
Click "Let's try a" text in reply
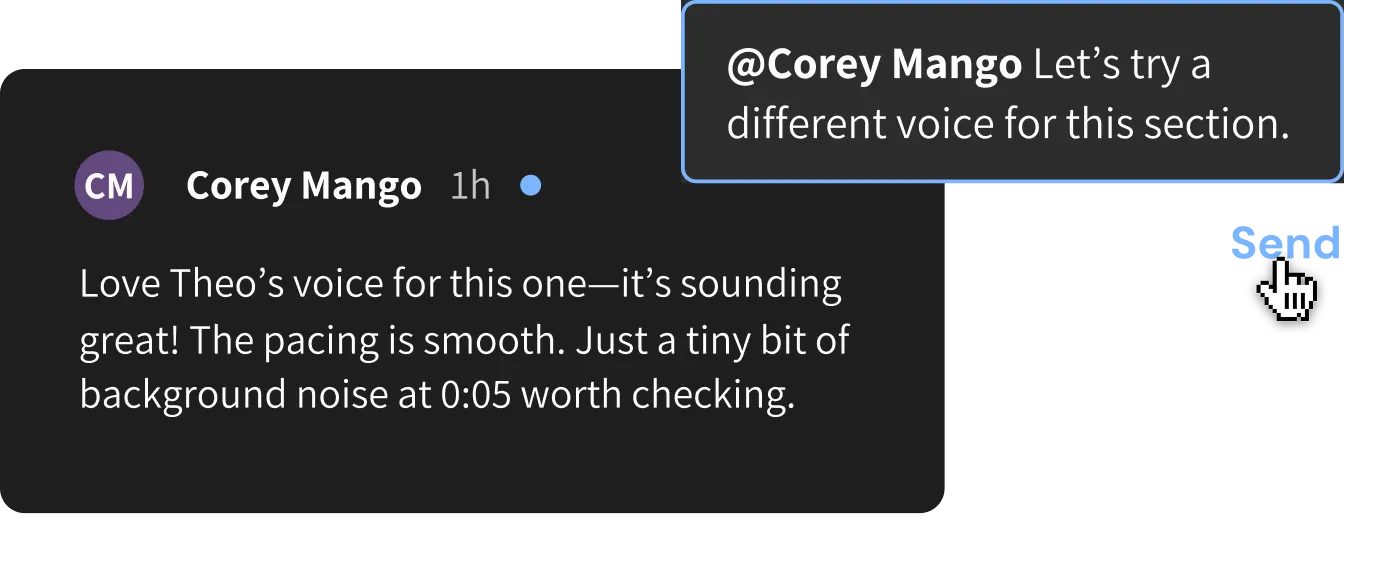[1121, 65]
